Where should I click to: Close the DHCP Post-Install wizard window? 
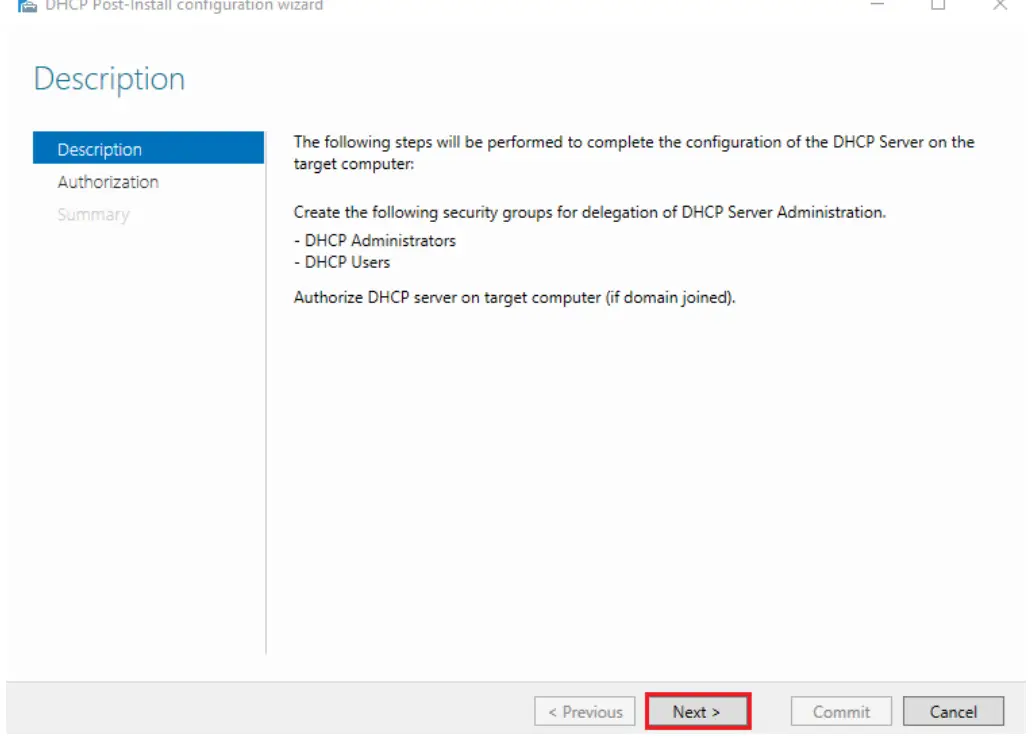[x=1000, y=5]
